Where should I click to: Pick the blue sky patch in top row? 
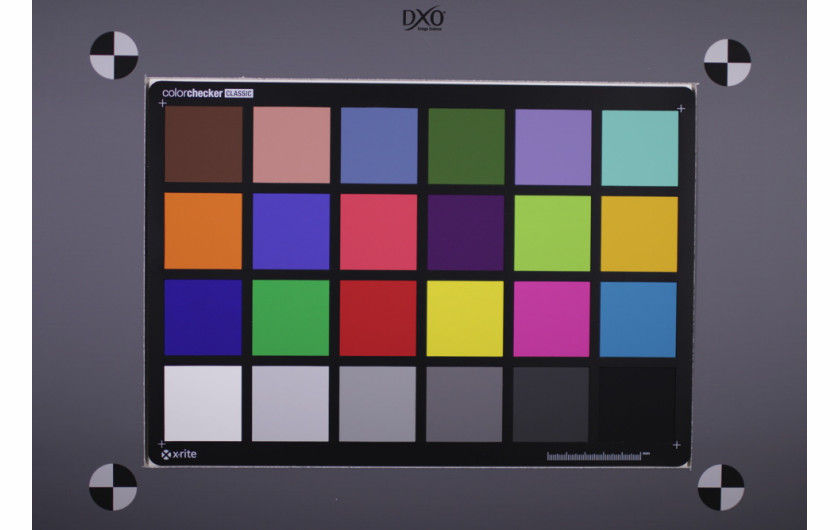[x=379, y=146]
